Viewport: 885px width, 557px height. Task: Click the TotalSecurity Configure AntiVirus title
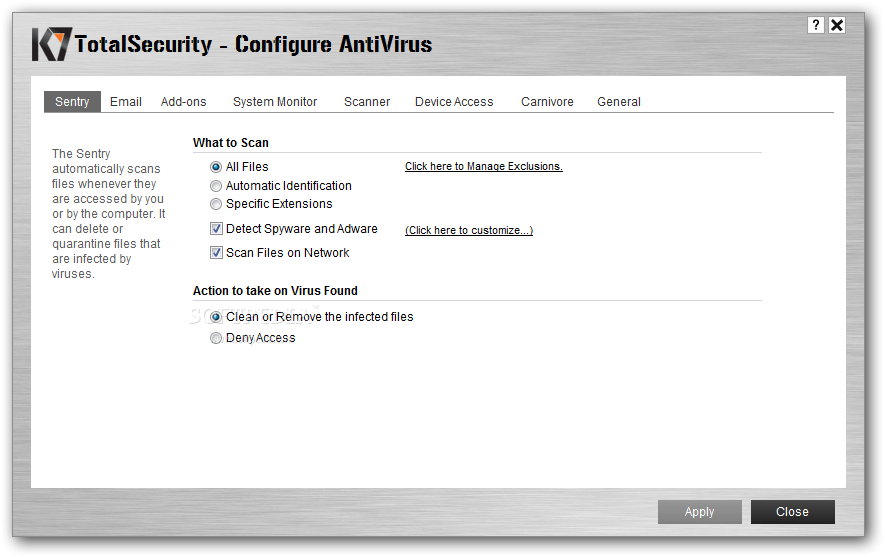coord(253,45)
